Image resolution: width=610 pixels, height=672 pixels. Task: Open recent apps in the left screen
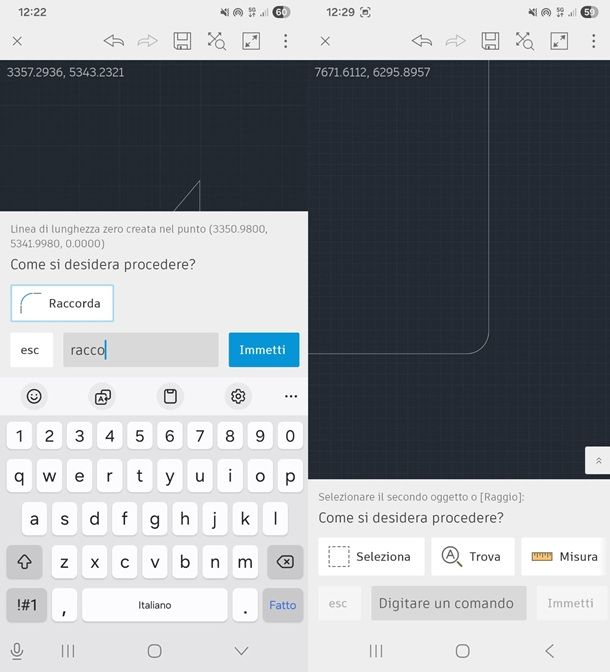click(68, 651)
